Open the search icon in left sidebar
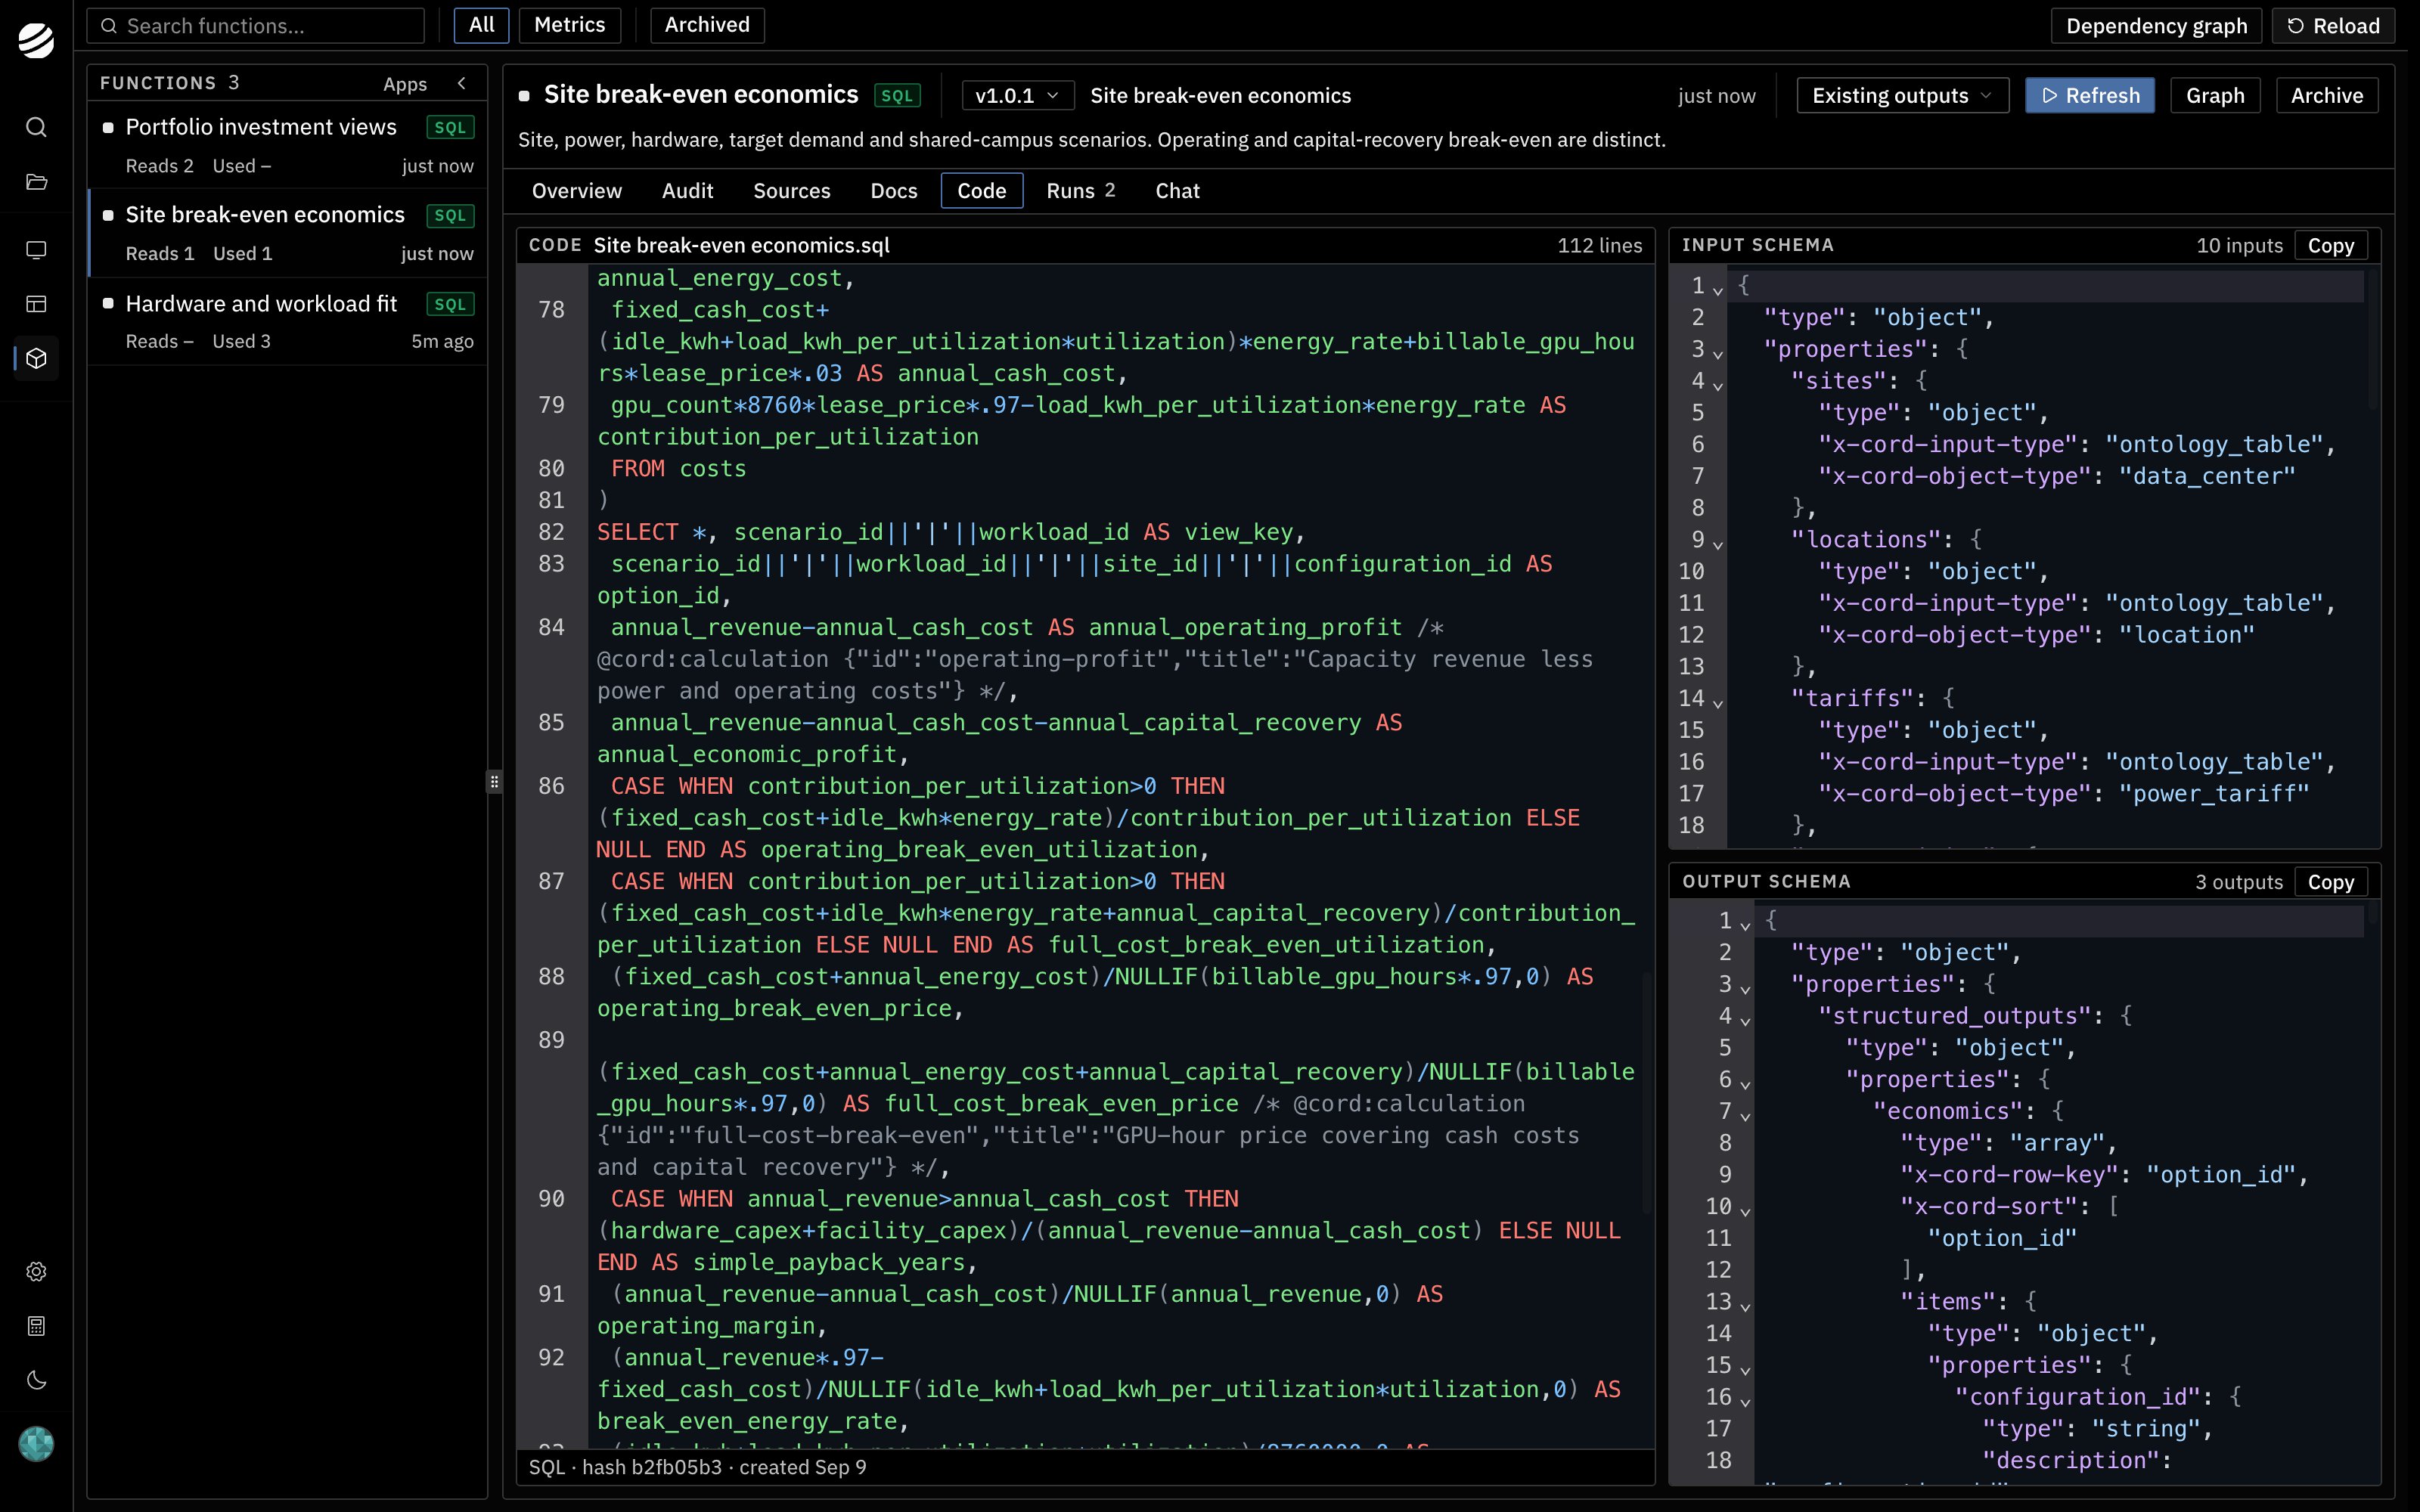This screenshot has height=1512, width=2420. [x=36, y=127]
